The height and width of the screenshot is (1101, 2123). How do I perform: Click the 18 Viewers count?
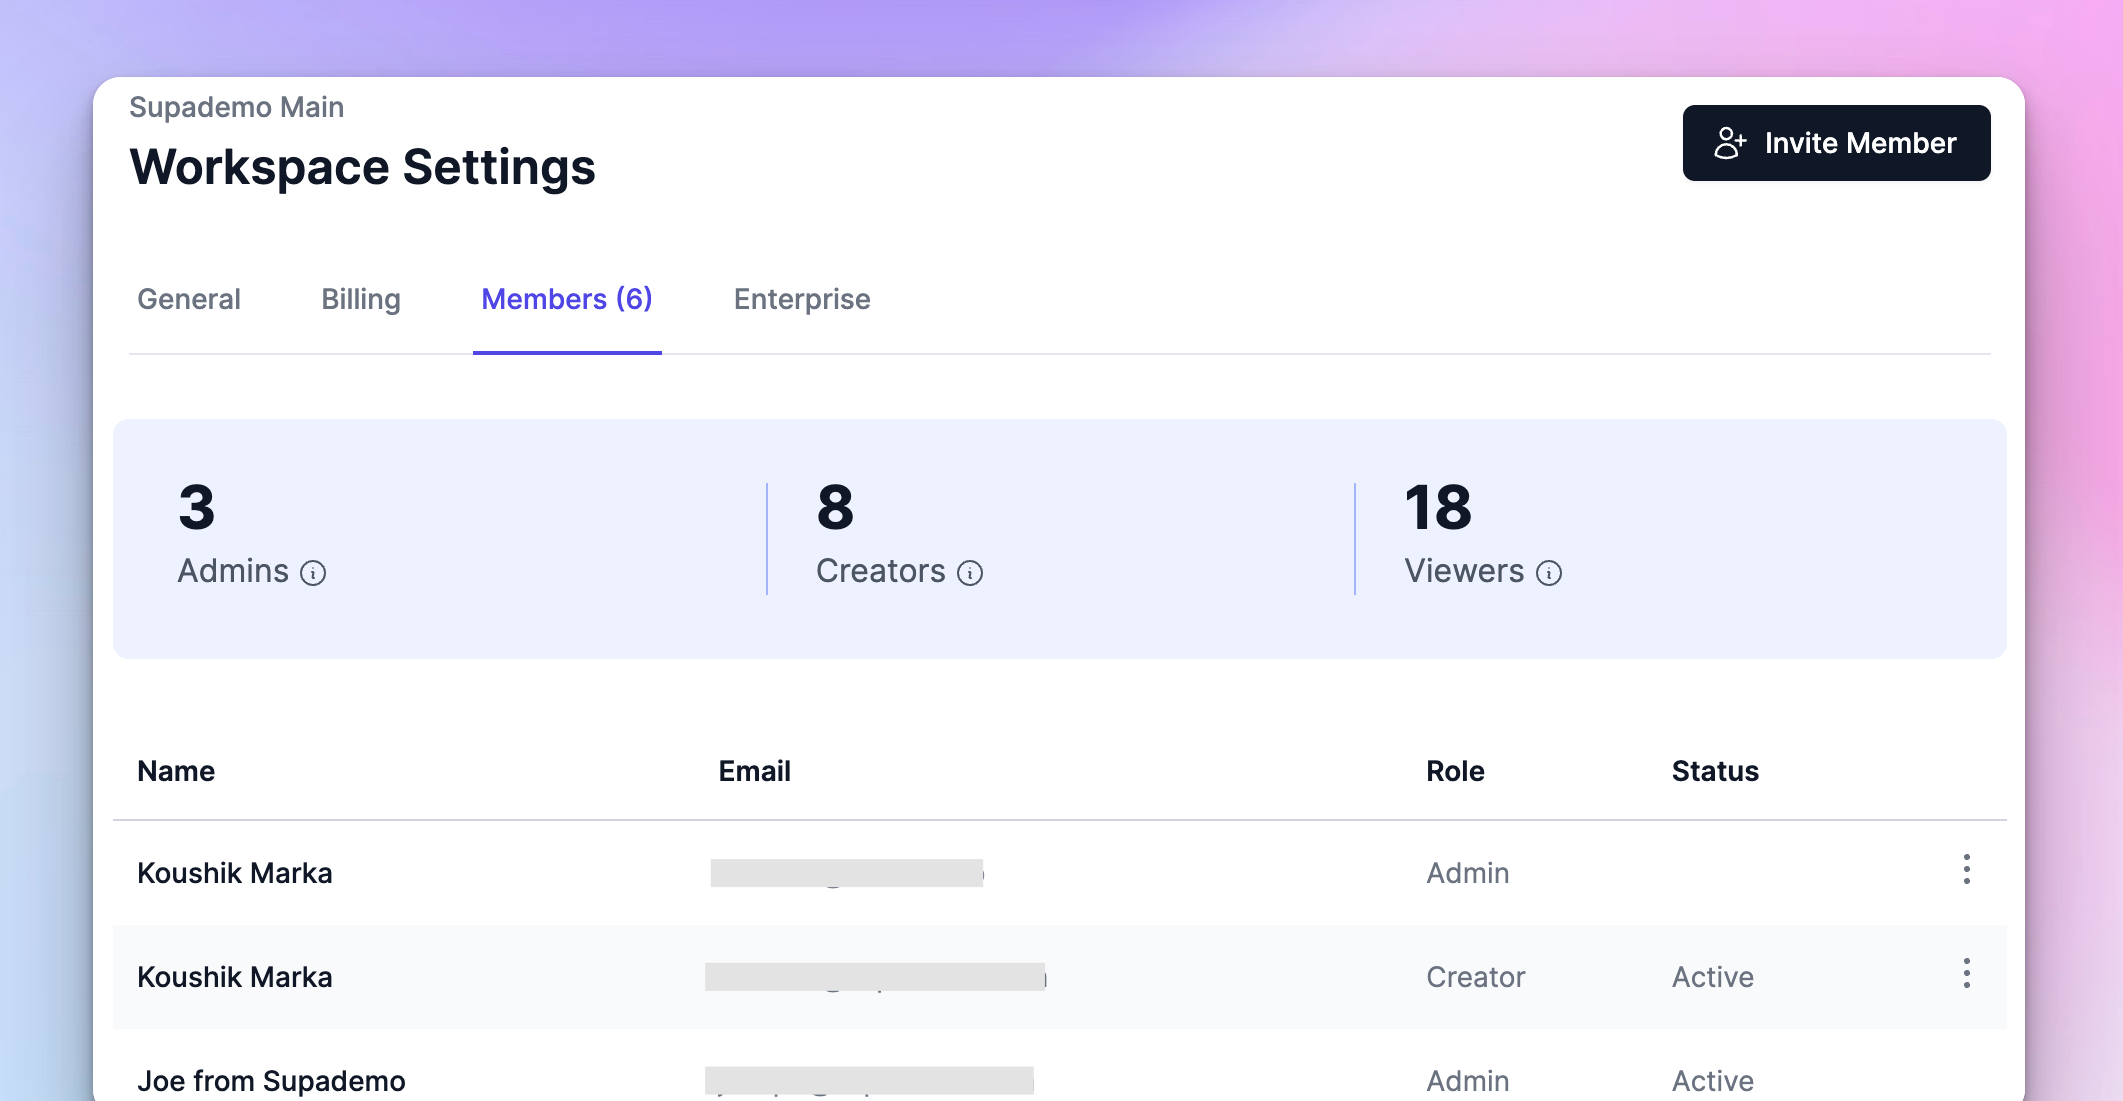pyautogui.click(x=1438, y=507)
